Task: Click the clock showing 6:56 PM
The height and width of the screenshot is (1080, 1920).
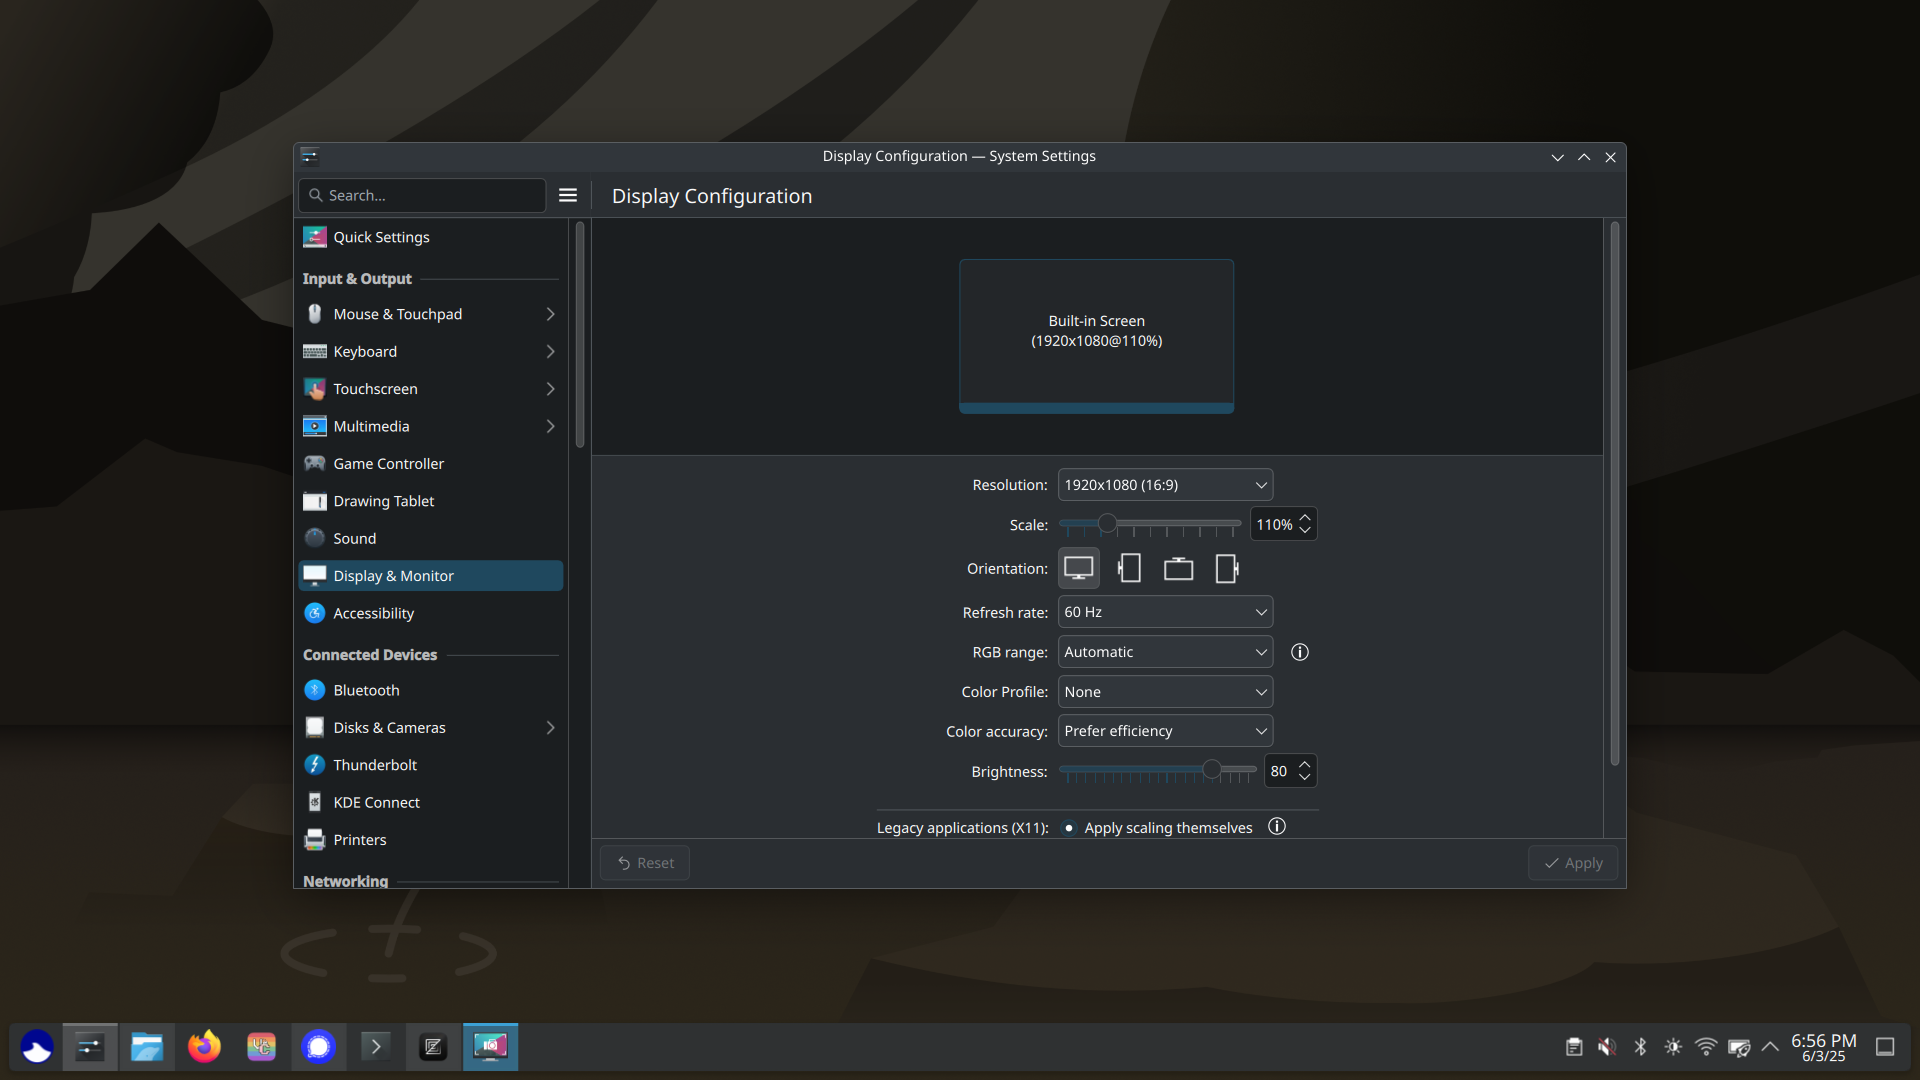Action: pyautogui.click(x=1823, y=1047)
